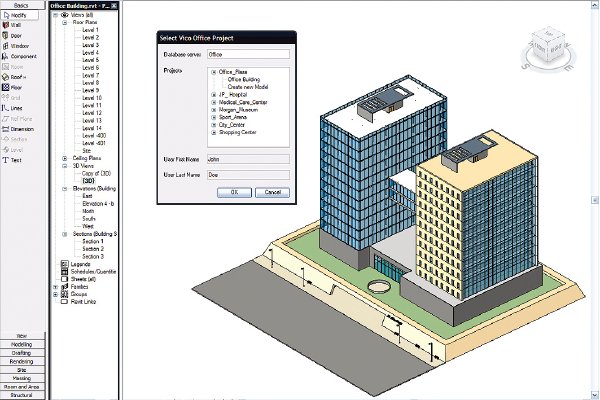Select the Lines tool icon
Image resolution: width=600 pixels, height=400 pixels.
point(5,108)
